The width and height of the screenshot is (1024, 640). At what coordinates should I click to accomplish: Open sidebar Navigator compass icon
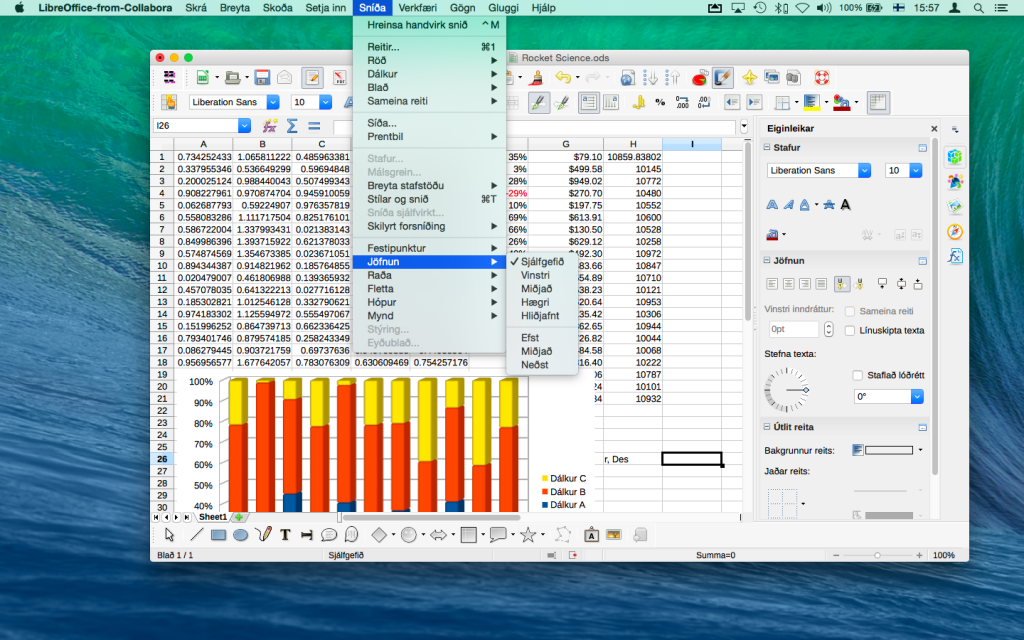[955, 231]
